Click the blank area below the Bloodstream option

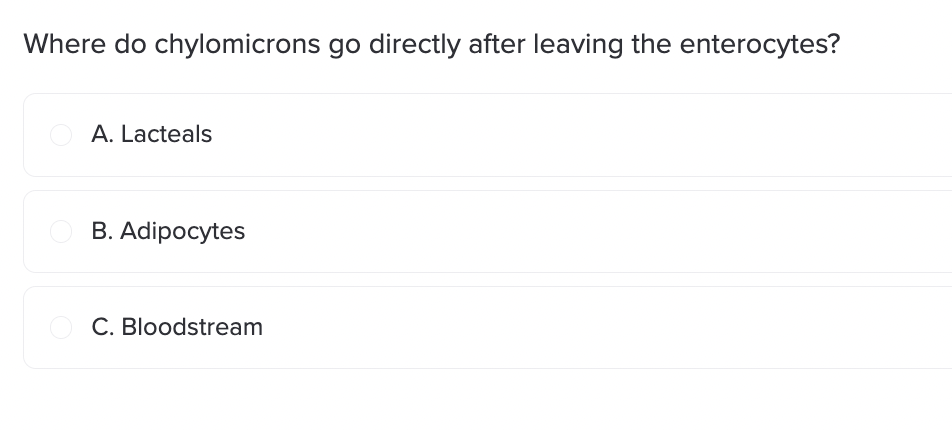pos(476,401)
